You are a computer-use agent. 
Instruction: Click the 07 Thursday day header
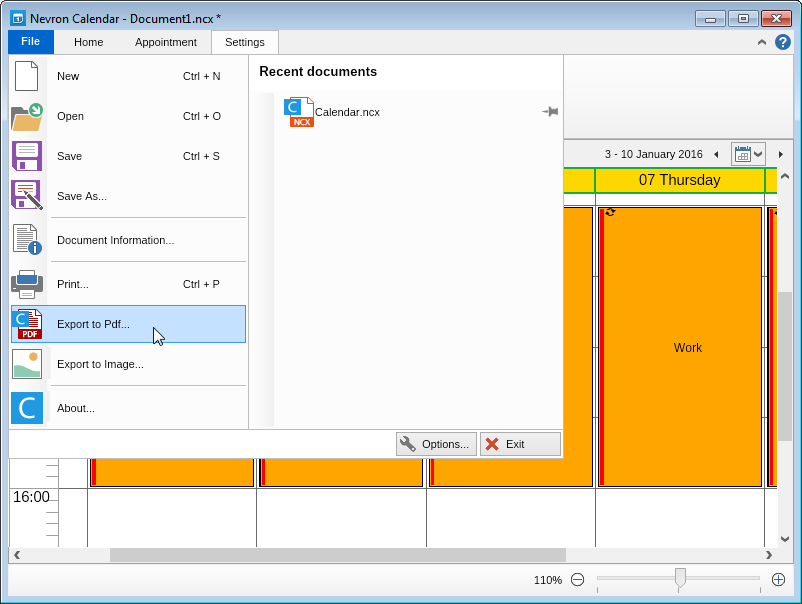(680, 180)
